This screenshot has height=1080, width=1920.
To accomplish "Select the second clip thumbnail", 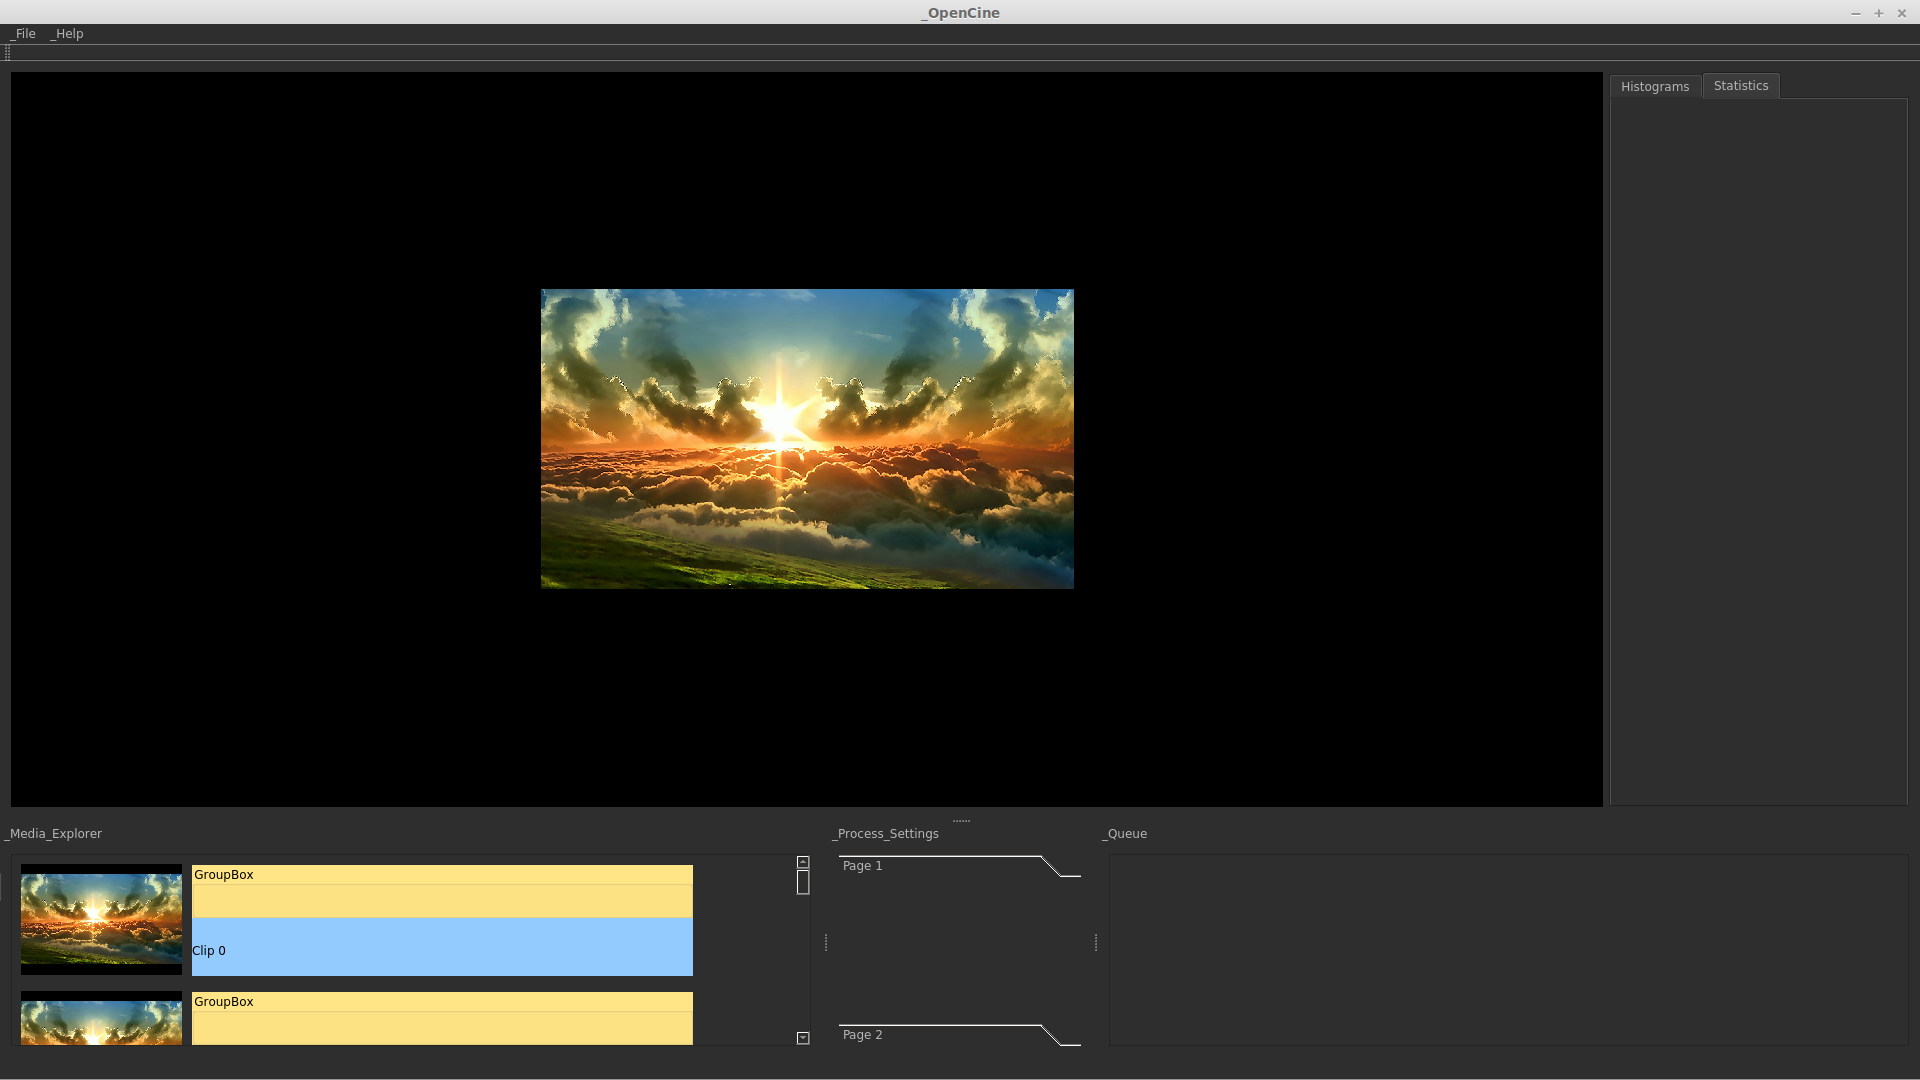I will (101, 1020).
